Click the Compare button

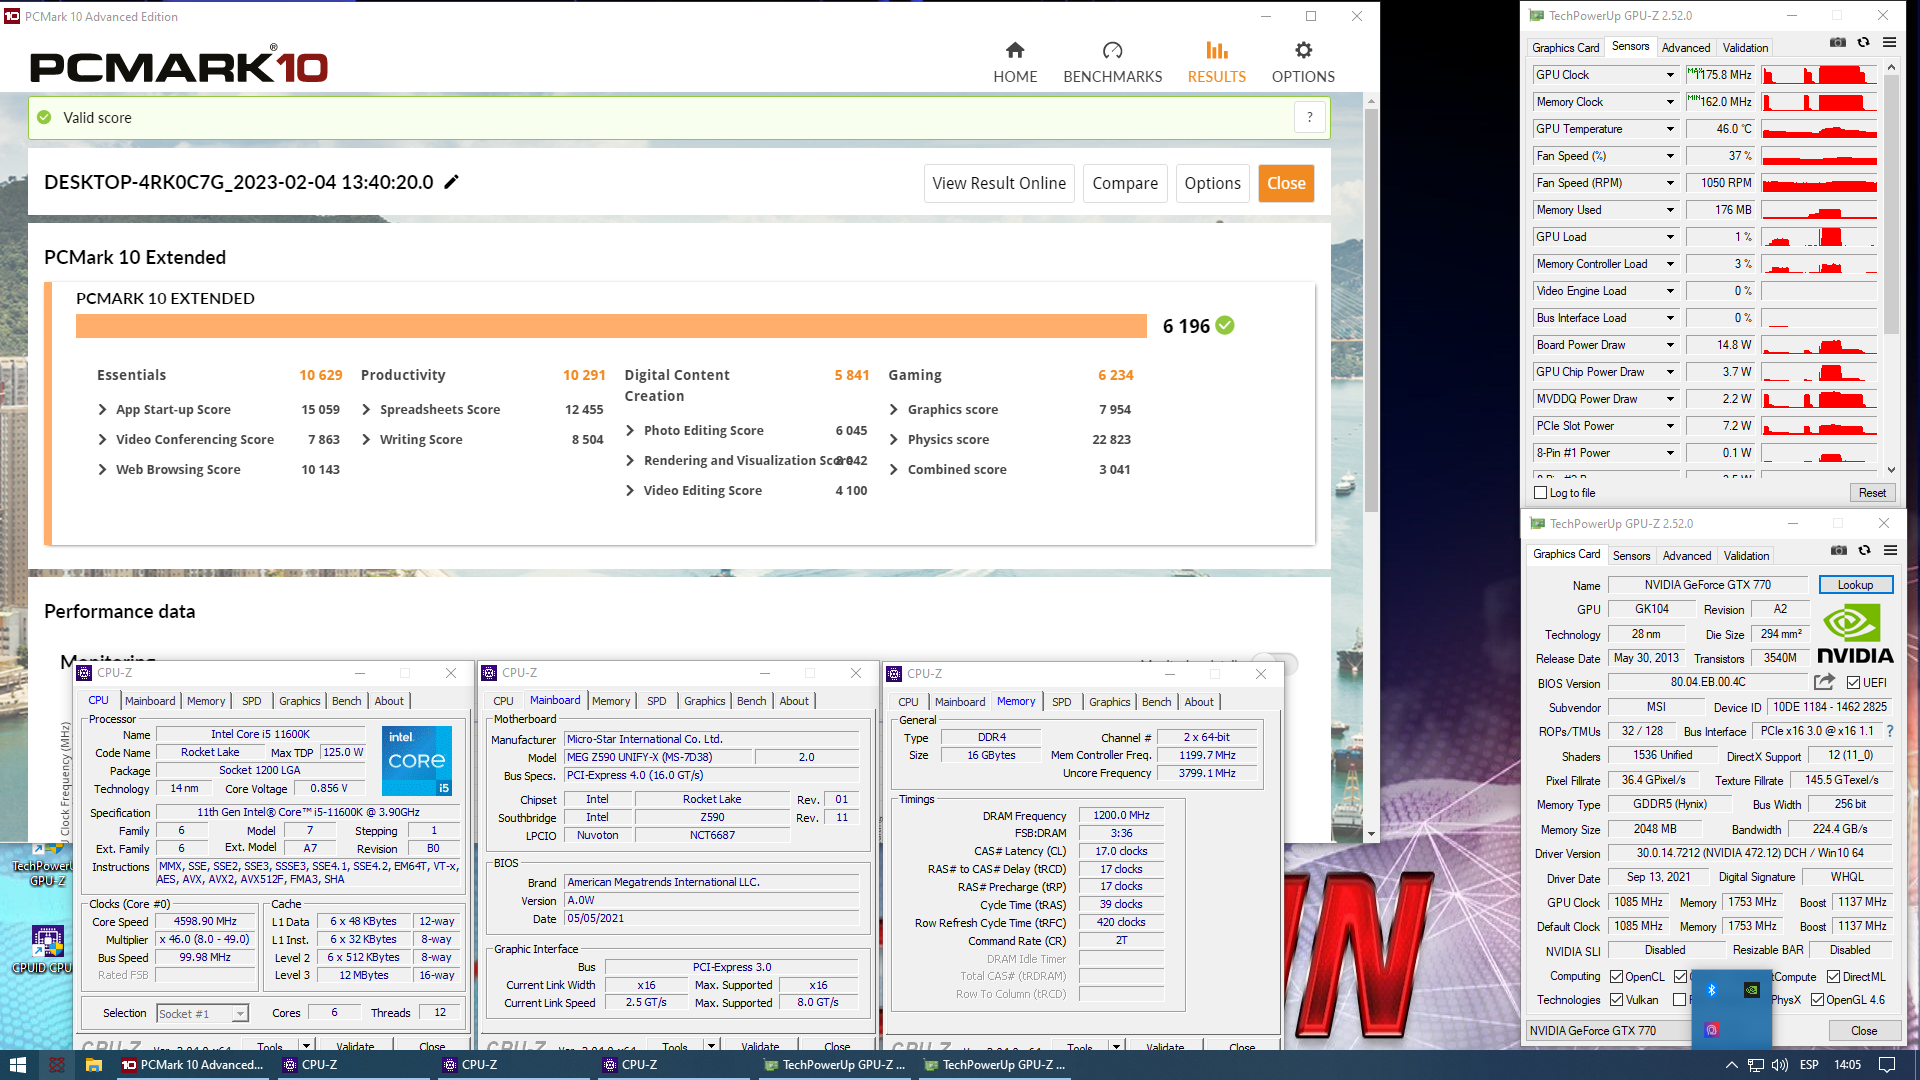pyautogui.click(x=1125, y=183)
